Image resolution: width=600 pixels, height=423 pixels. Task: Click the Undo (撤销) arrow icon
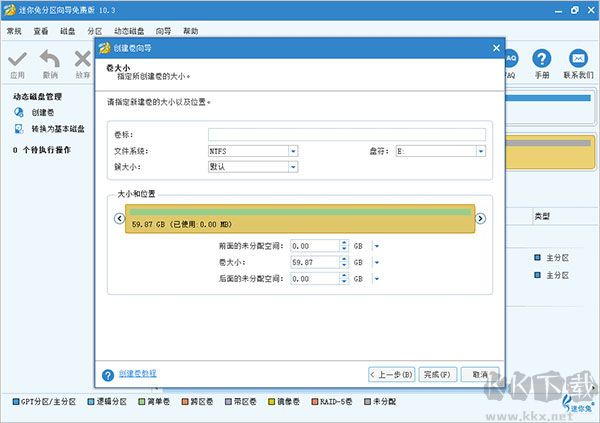point(50,59)
